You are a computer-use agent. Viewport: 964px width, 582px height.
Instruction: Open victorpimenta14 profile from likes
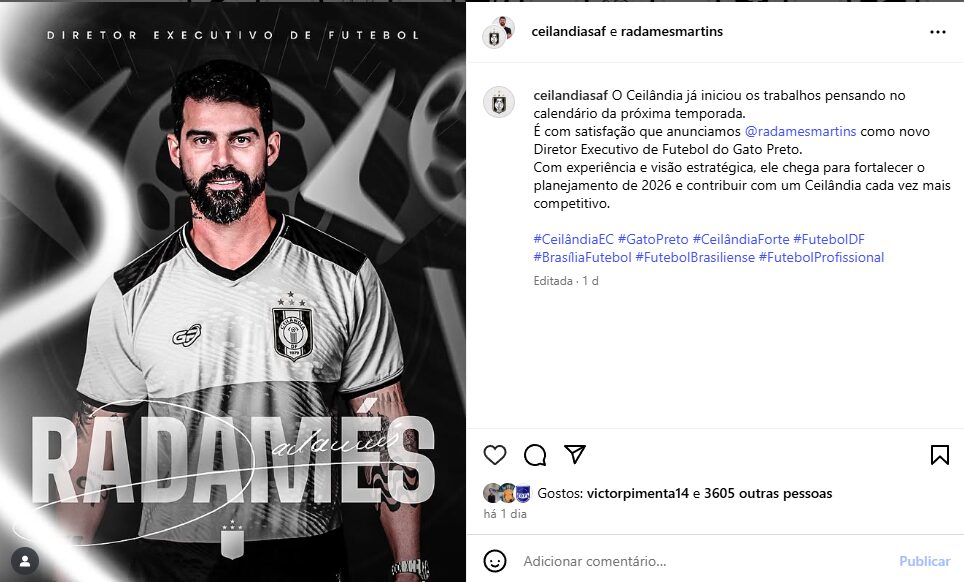pos(638,494)
